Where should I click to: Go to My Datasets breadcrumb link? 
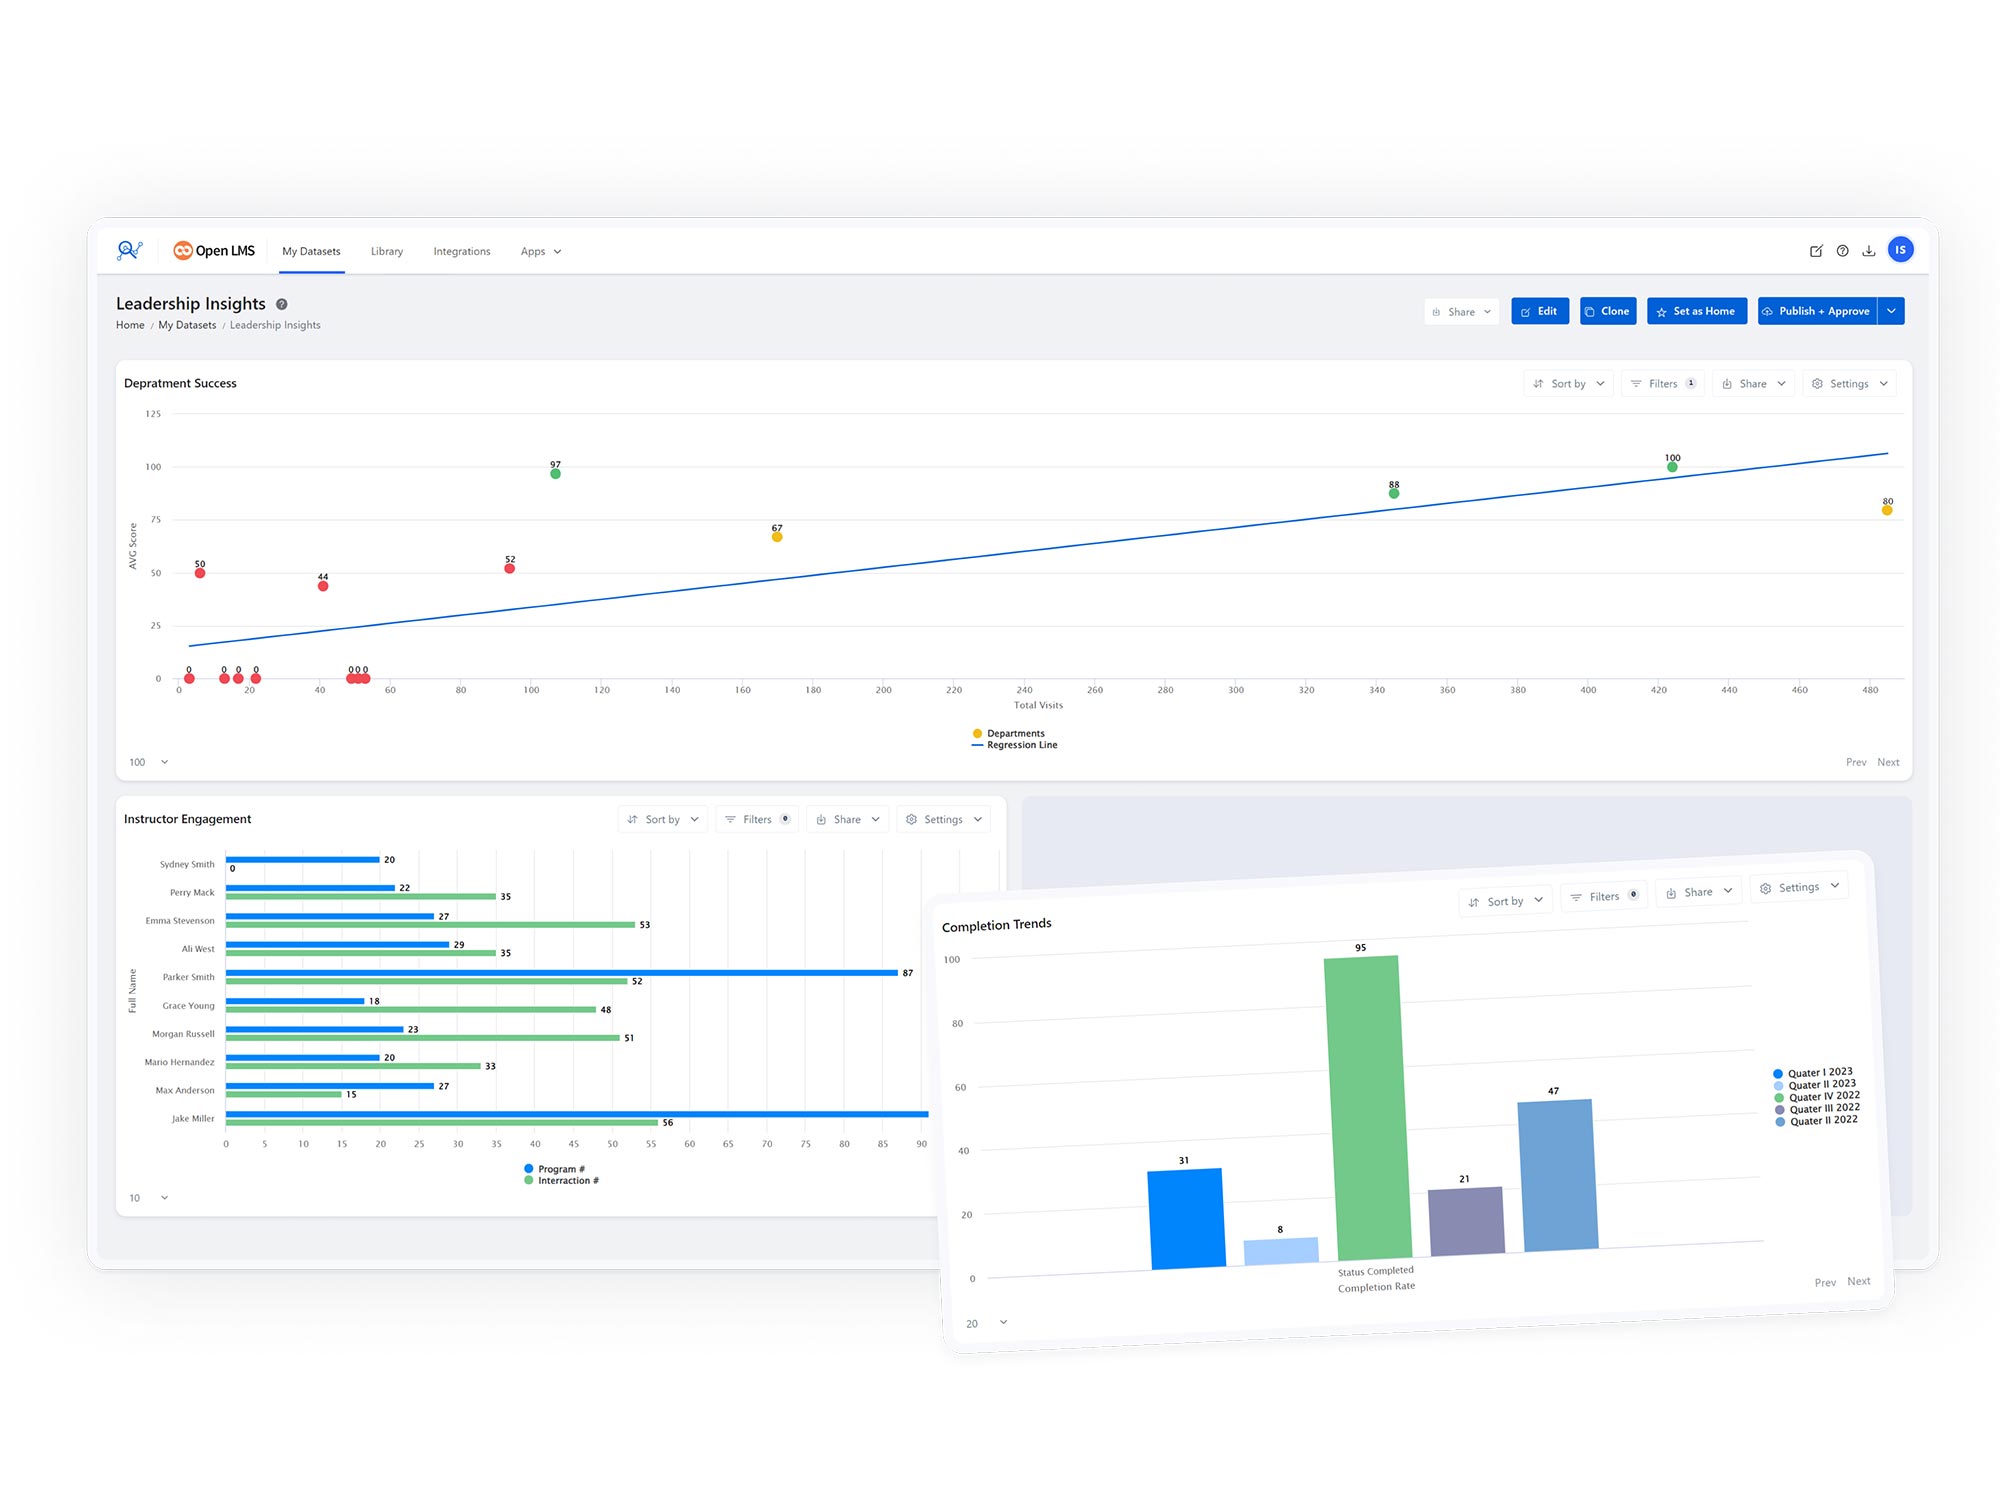click(187, 325)
